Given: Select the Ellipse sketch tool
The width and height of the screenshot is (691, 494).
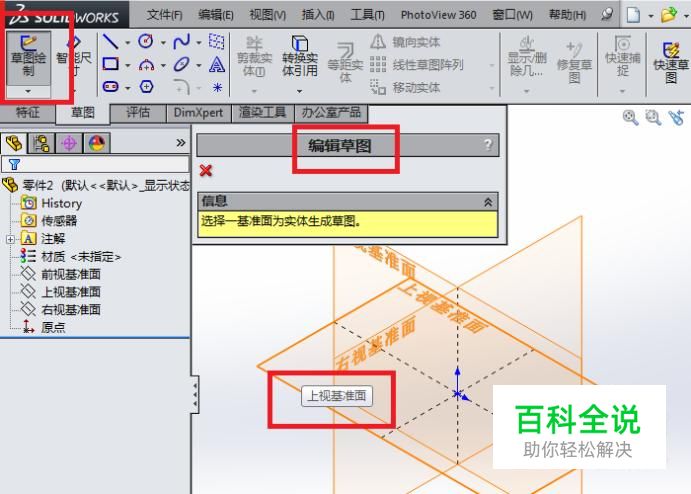Looking at the screenshot, I should point(182,65).
